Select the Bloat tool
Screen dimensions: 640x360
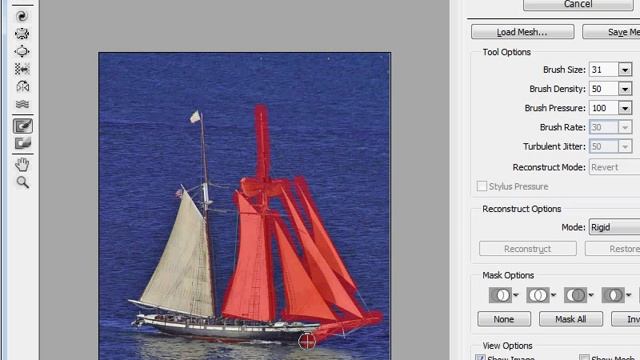(x=22, y=51)
